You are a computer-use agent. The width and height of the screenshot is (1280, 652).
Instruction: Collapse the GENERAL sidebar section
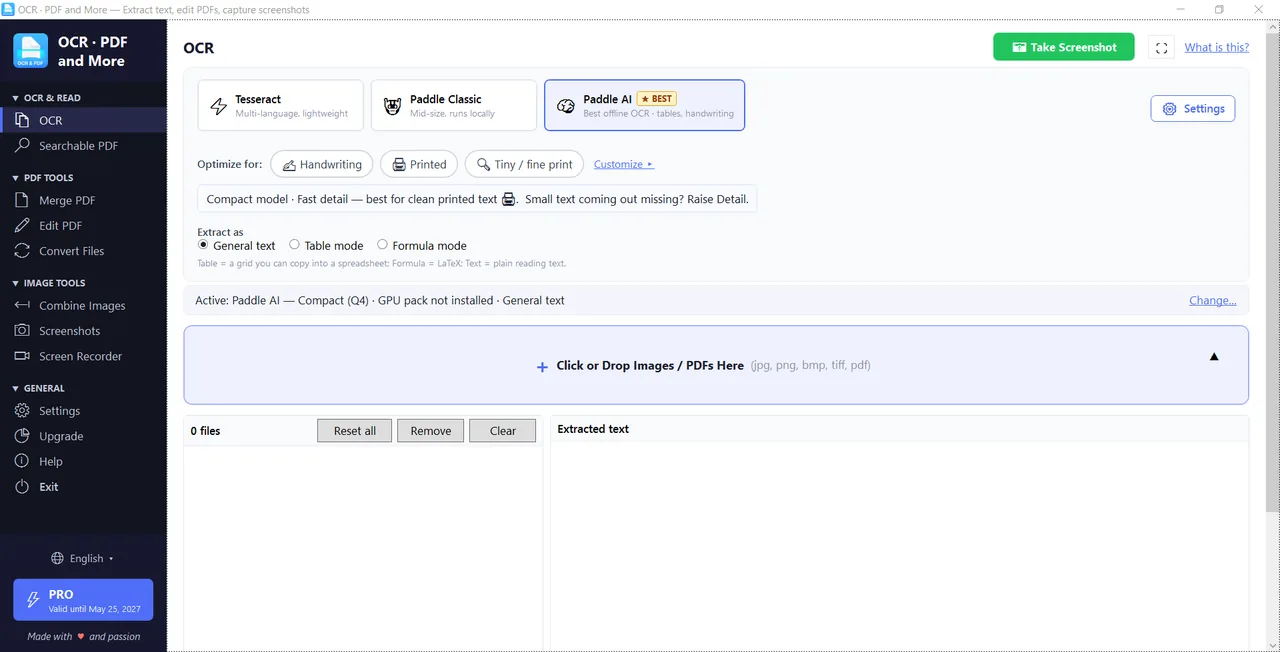(x=38, y=388)
